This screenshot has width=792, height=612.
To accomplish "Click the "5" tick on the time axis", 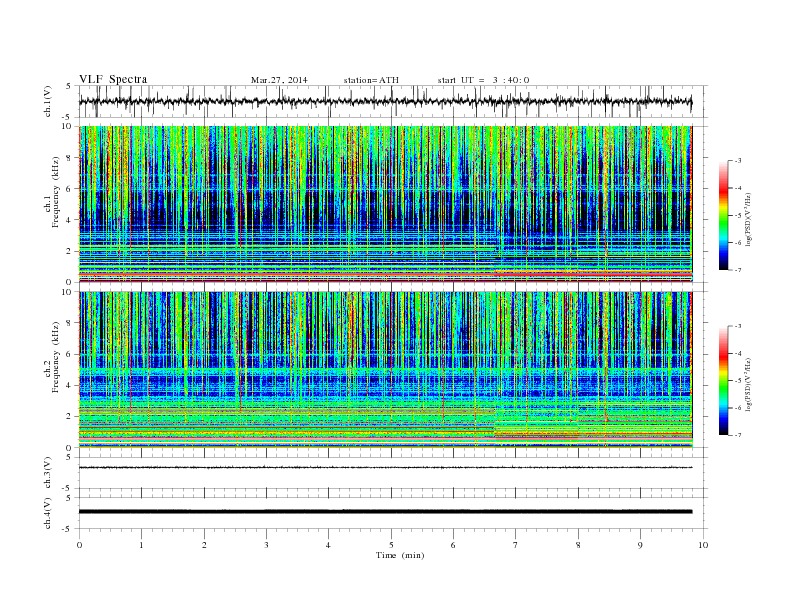I will click(391, 545).
